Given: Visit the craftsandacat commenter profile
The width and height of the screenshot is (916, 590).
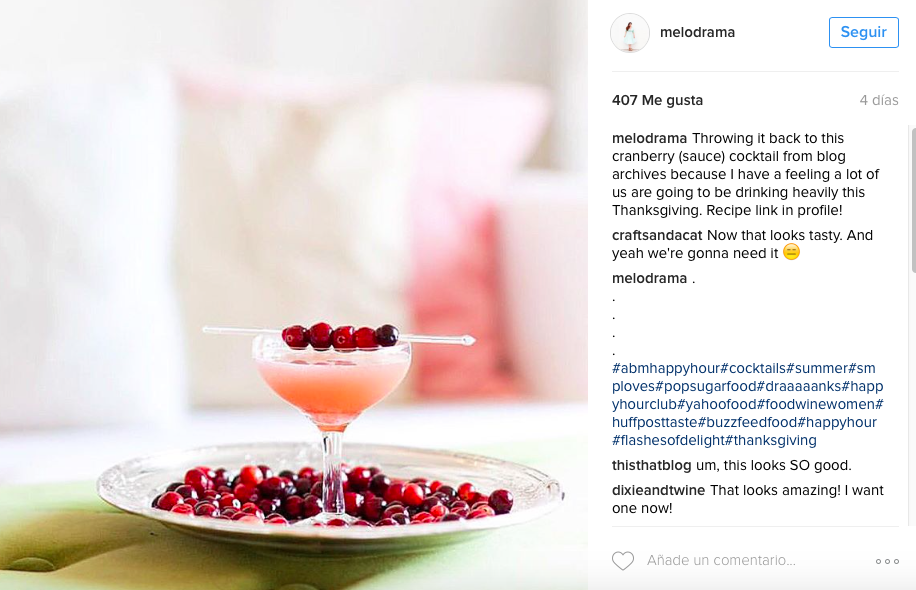Looking at the screenshot, I should pyautogui.click(x=657, y=235).
